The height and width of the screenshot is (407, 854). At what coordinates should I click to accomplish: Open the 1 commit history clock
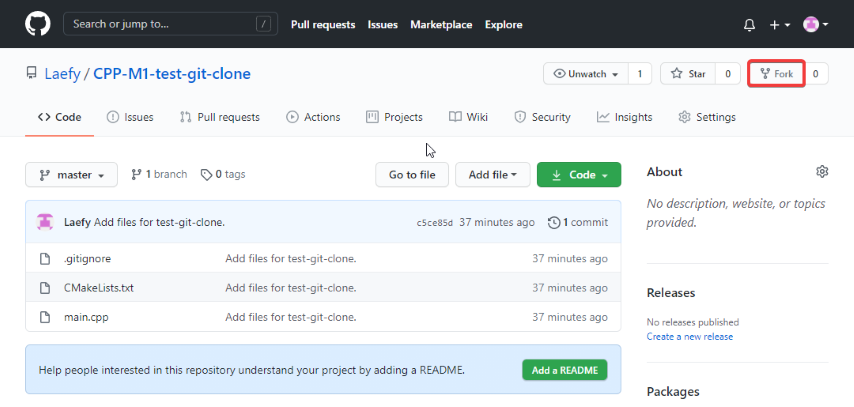pyautogui.click(x=554, y=222)
